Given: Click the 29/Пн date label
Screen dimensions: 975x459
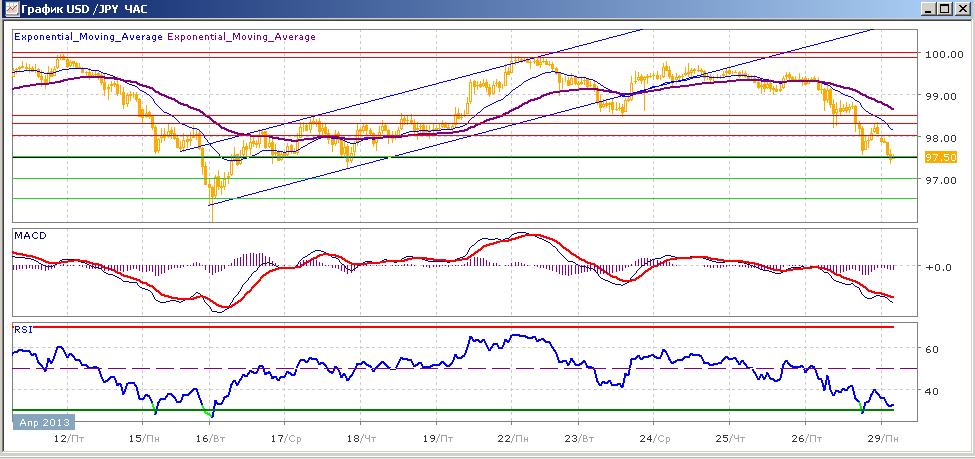Looking at the screenshot, I should 882,438.
